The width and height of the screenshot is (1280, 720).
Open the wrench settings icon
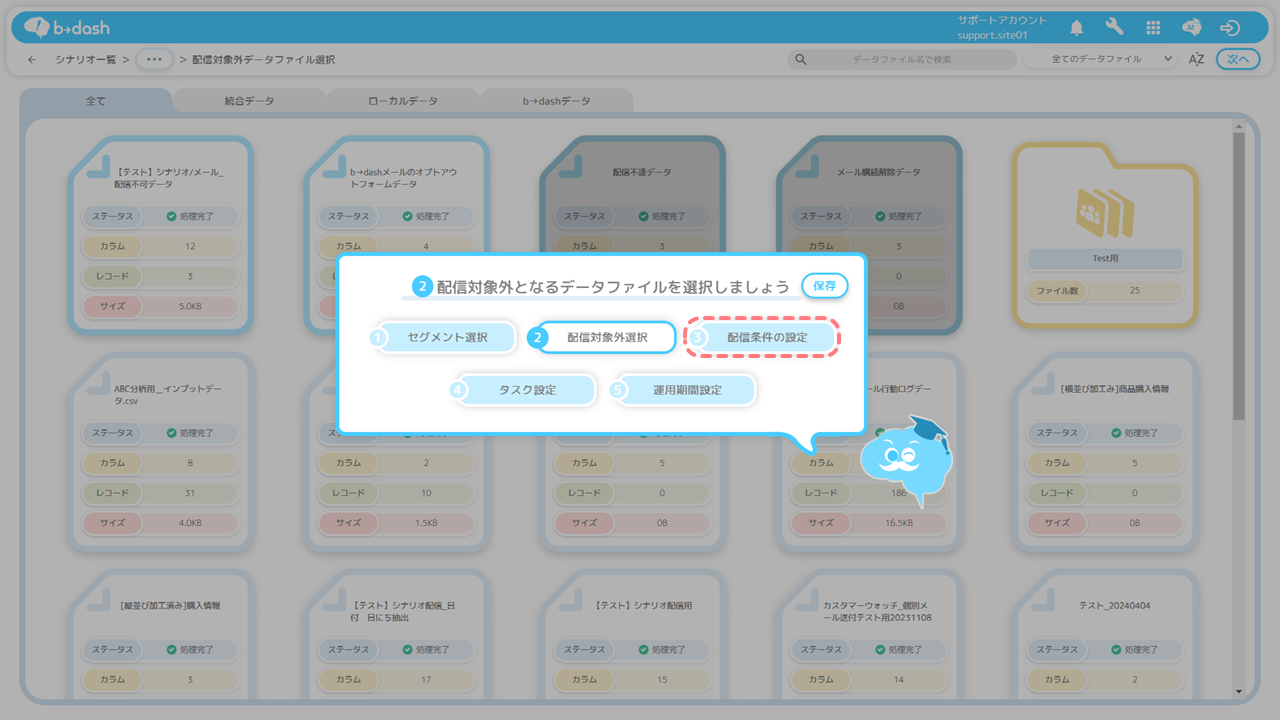1115,28
